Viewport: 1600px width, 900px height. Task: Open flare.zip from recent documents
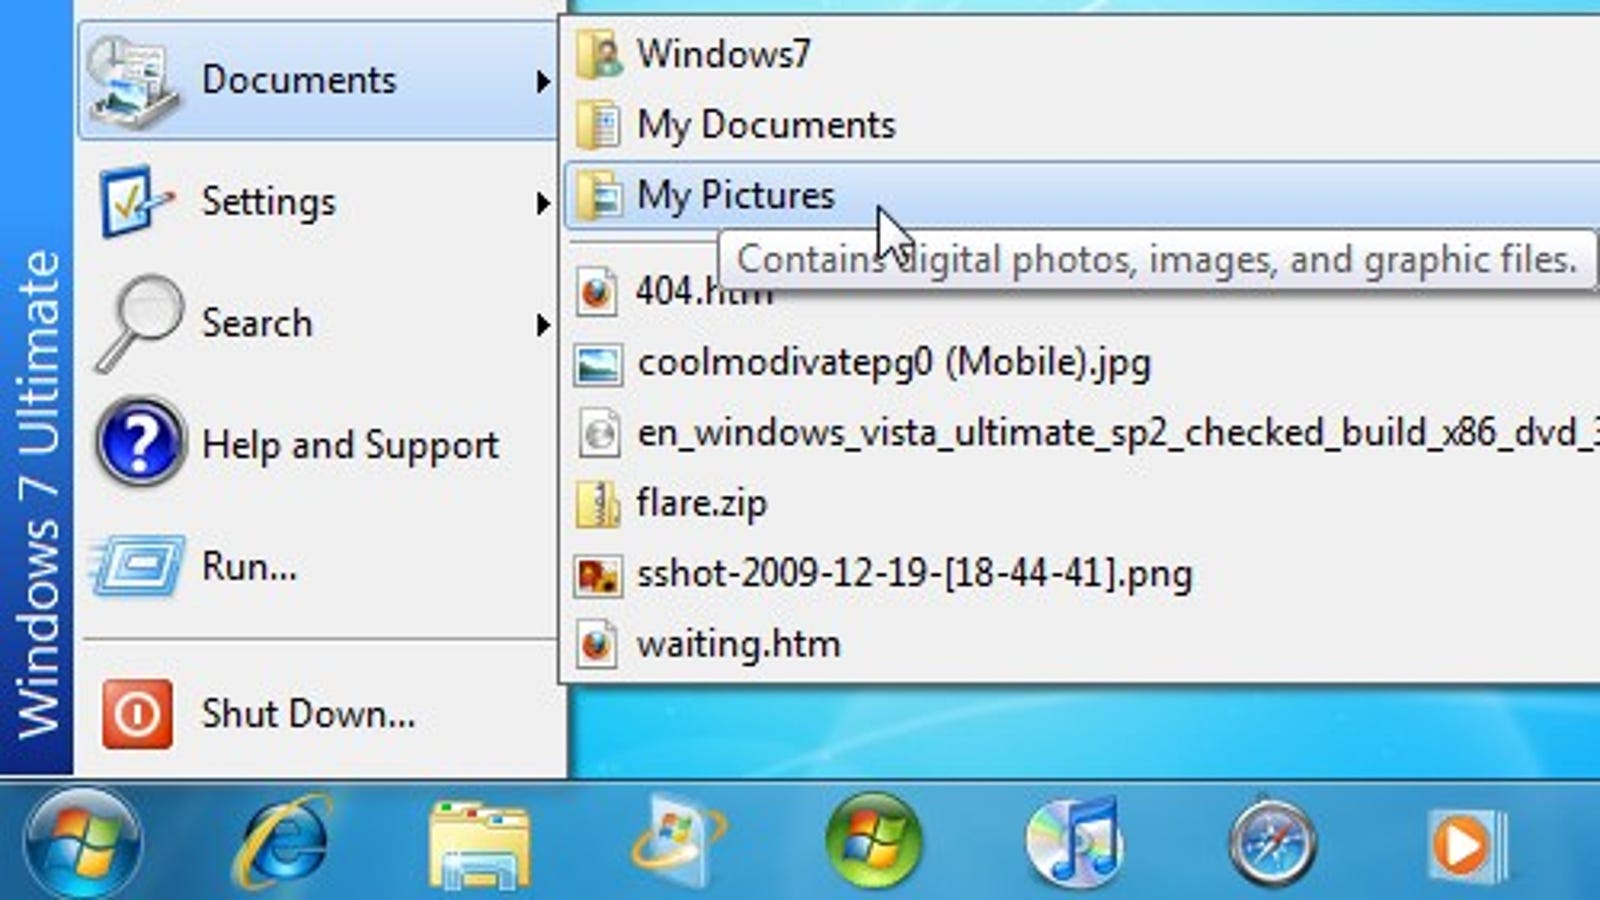click(x=1082, y=503)
